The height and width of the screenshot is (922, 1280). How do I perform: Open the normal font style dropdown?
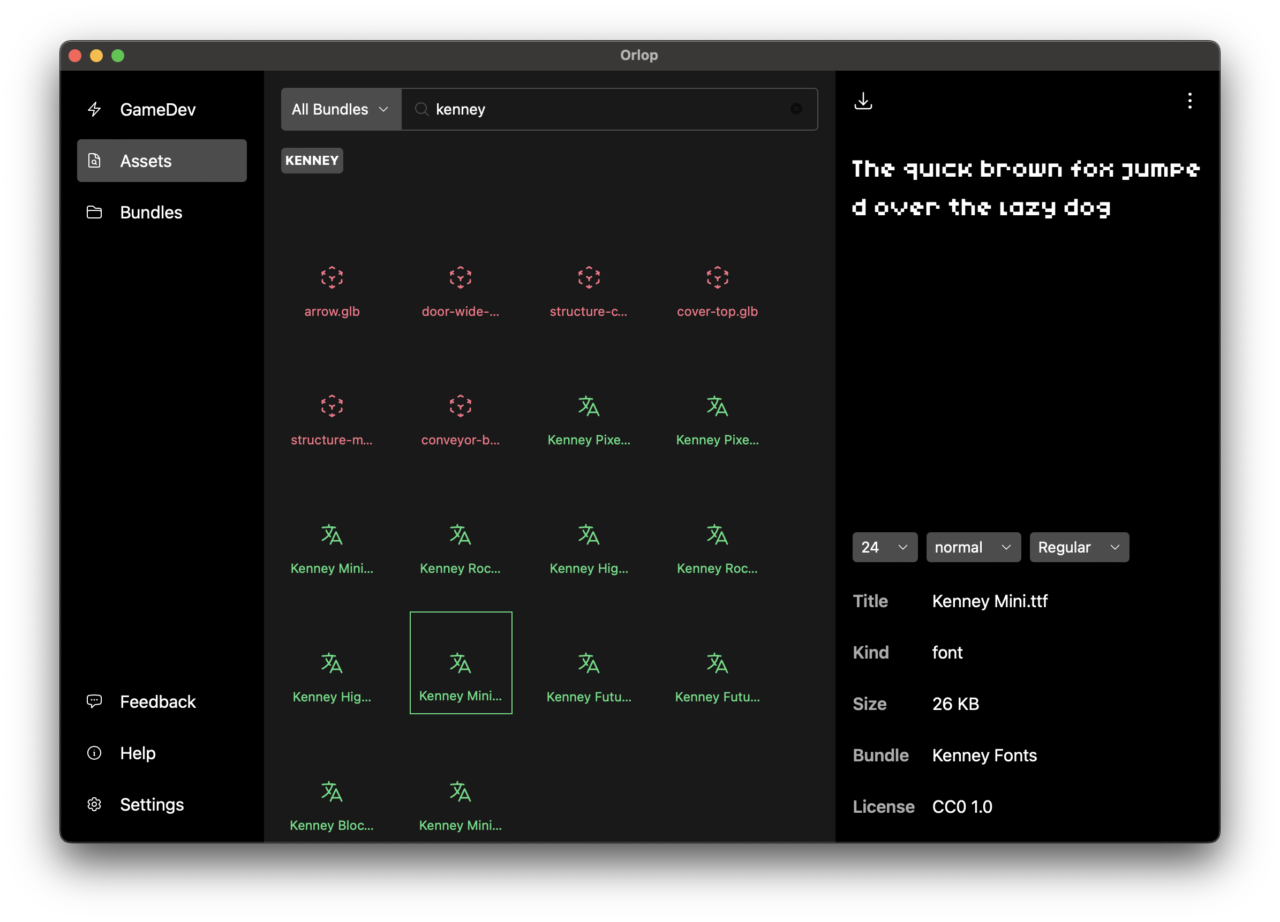point(974,547)
